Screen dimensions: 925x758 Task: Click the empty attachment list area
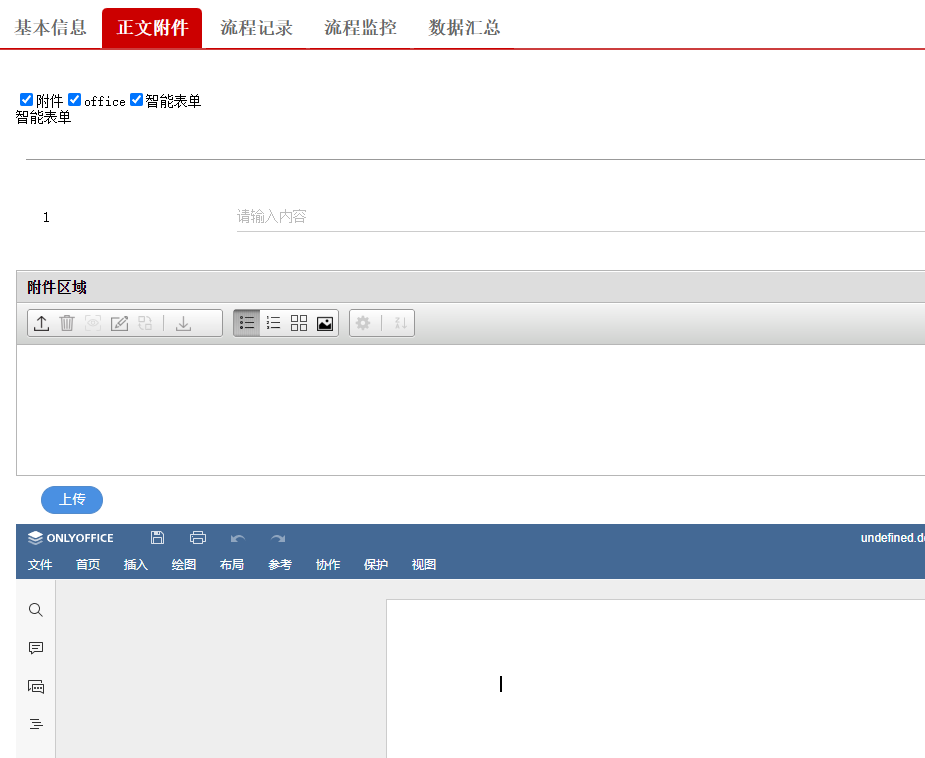471,410
